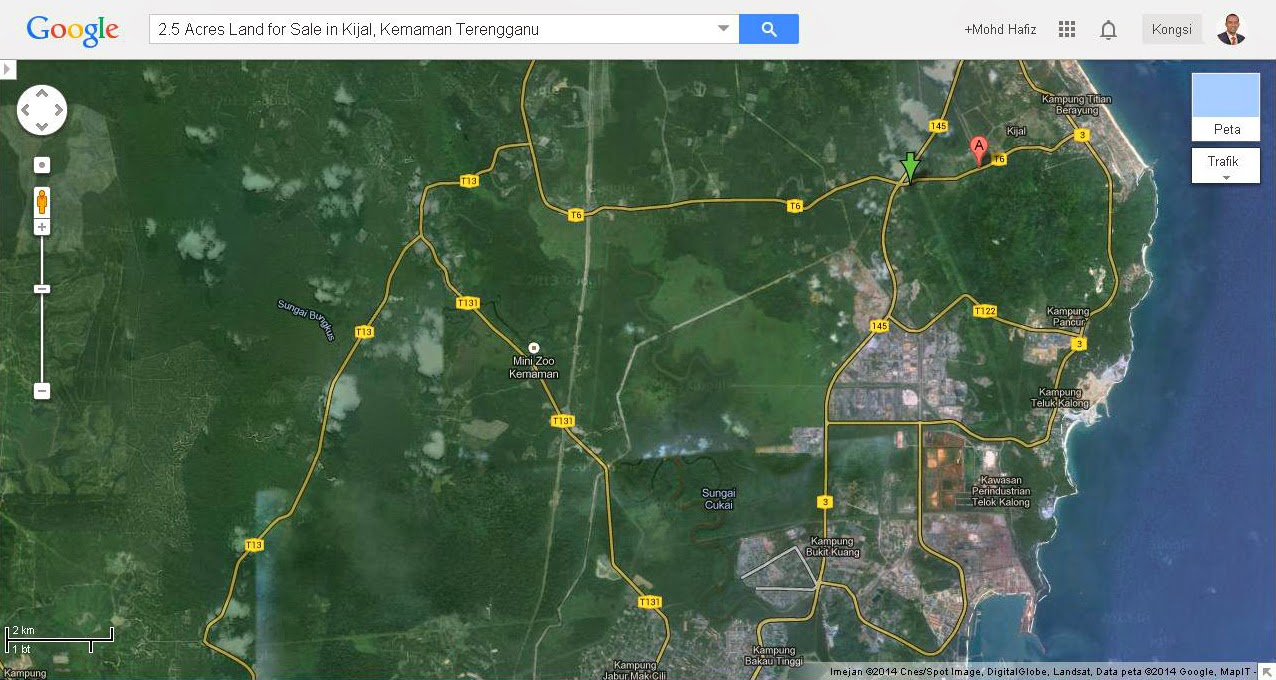Image resolution: width=1276 pixels, height=680 pixels.
Task: Click the 45-degree imagery tilt icon below compass
Action: click(41, 164)
